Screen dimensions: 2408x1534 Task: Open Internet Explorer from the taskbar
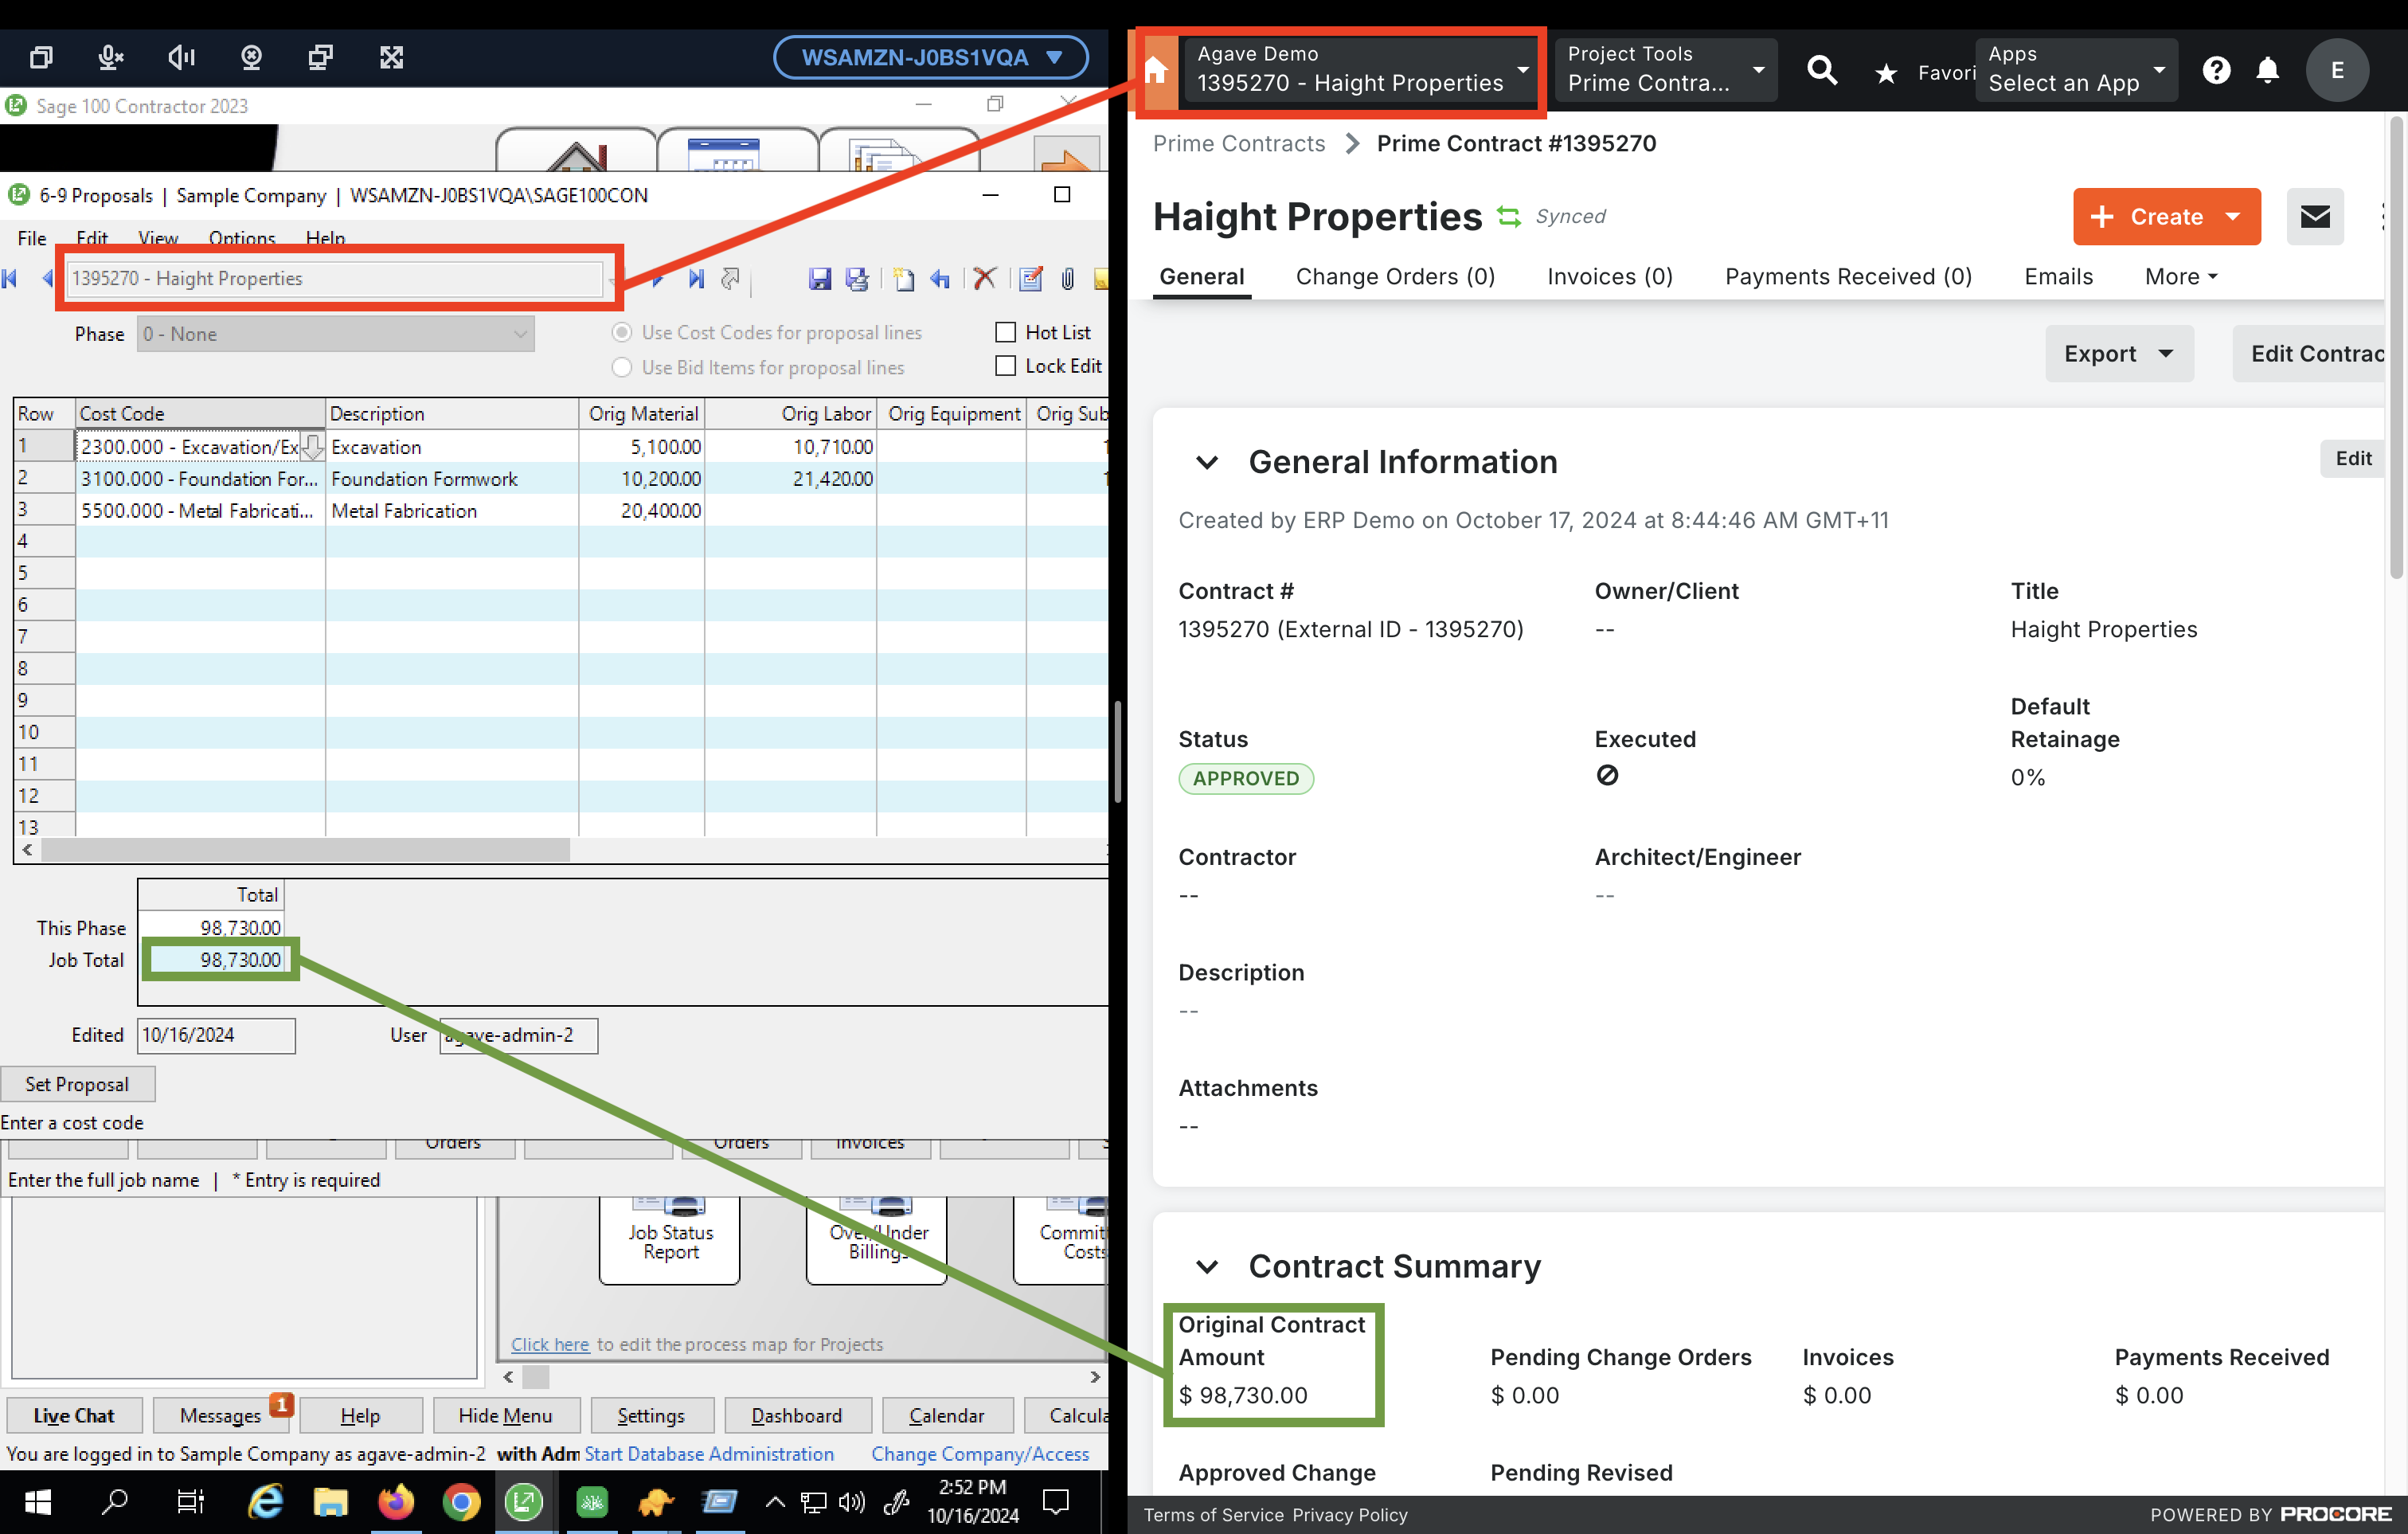[x=265, y=1501]
